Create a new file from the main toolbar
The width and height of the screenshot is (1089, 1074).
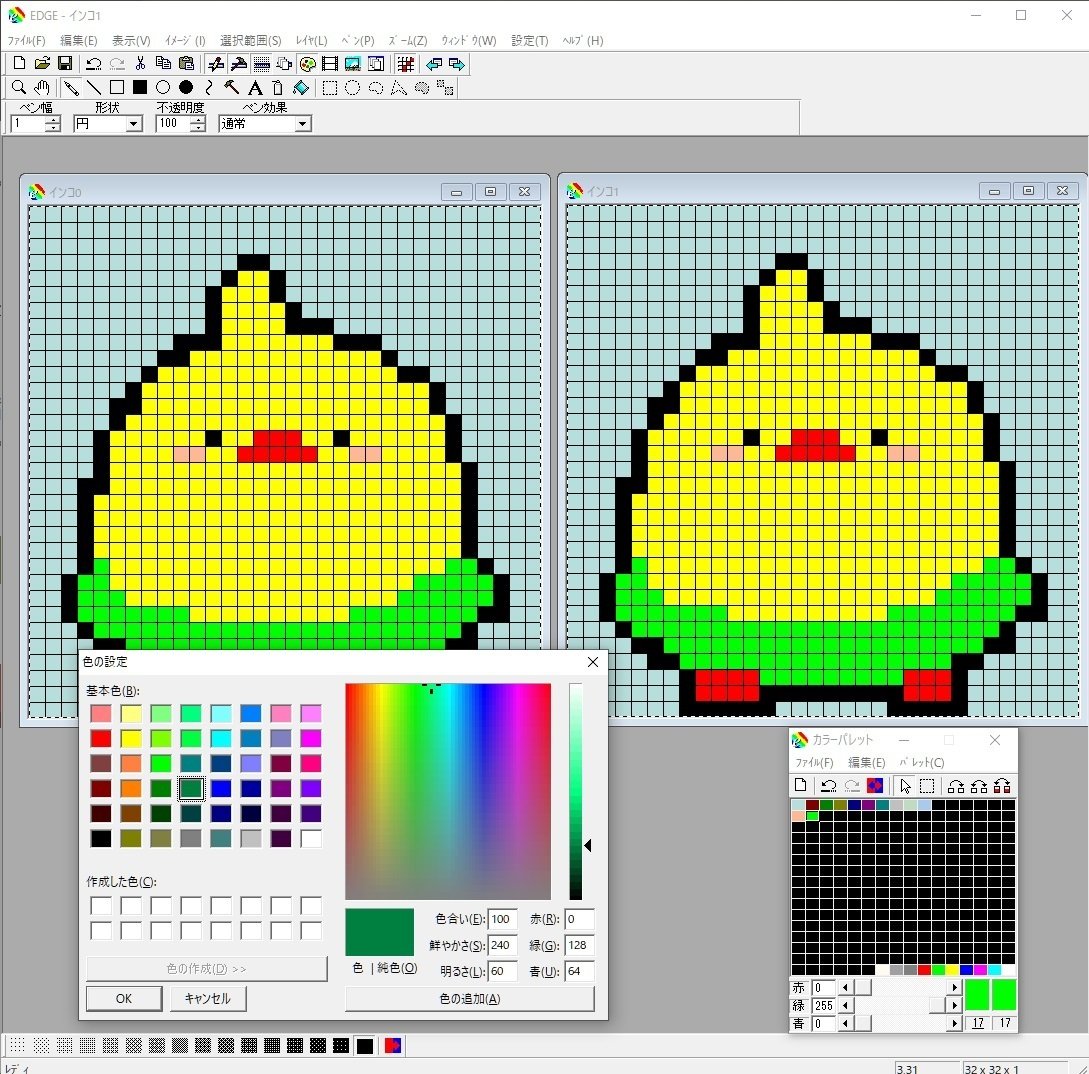(19, 64)
